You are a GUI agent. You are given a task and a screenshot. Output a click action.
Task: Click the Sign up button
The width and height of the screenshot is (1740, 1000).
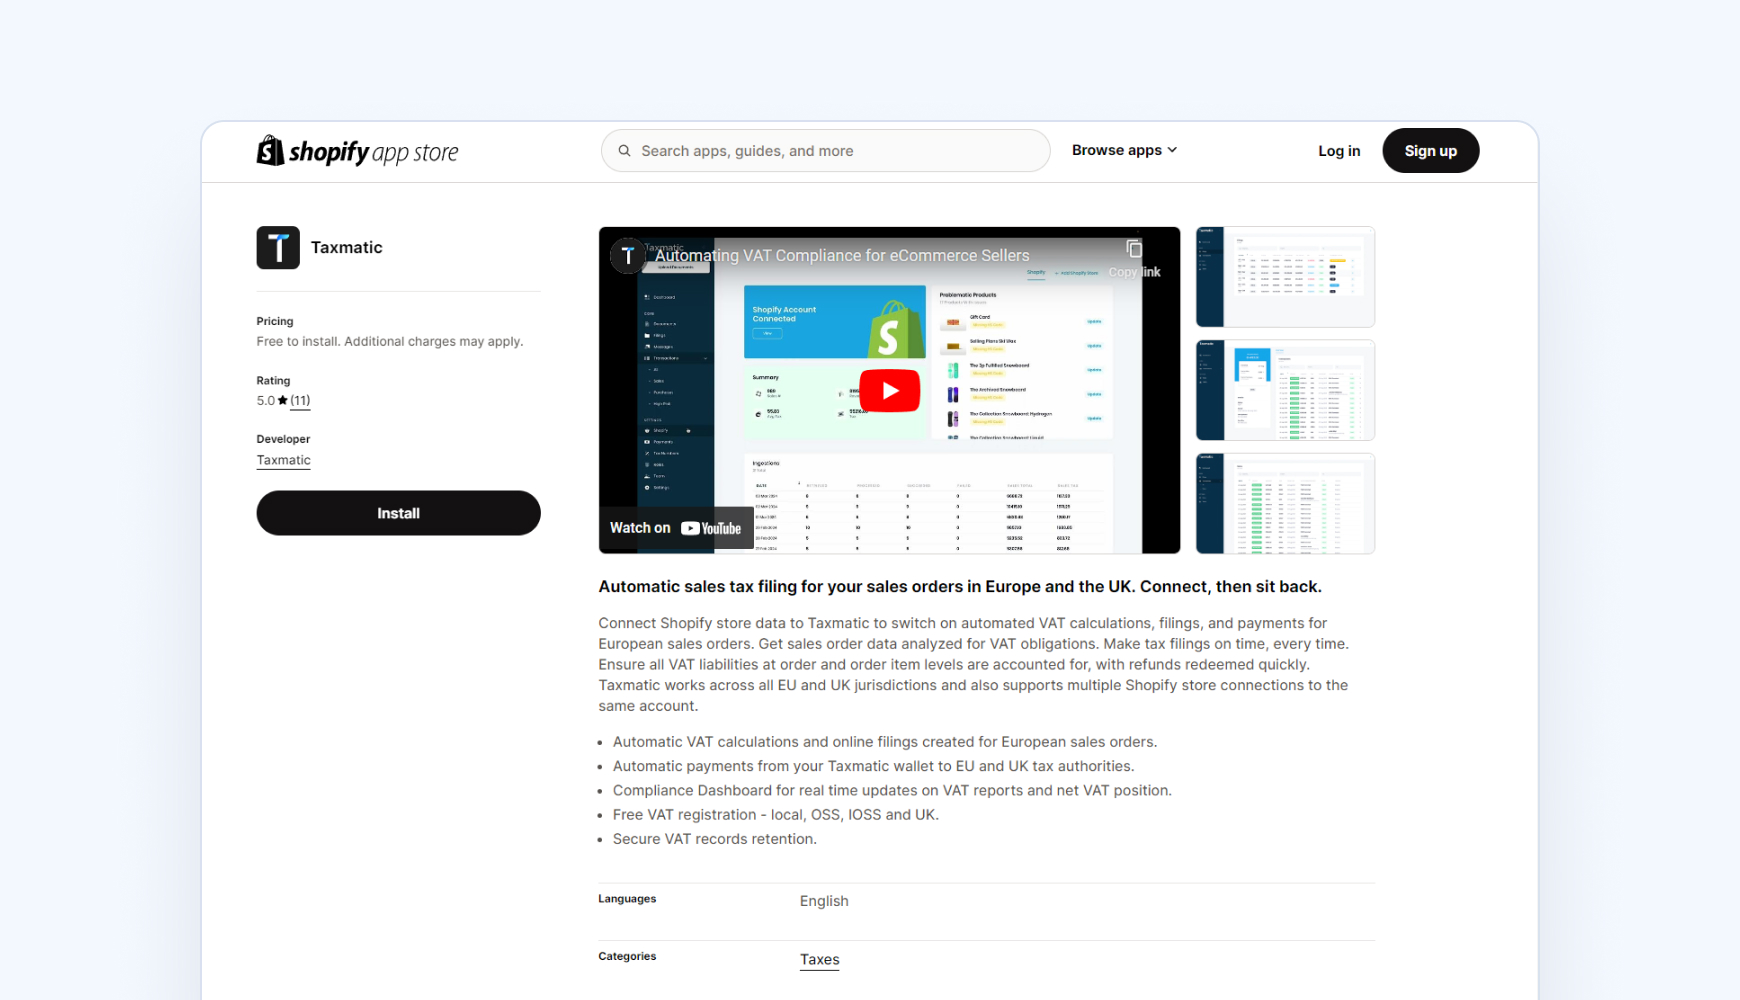[1430, 151]
